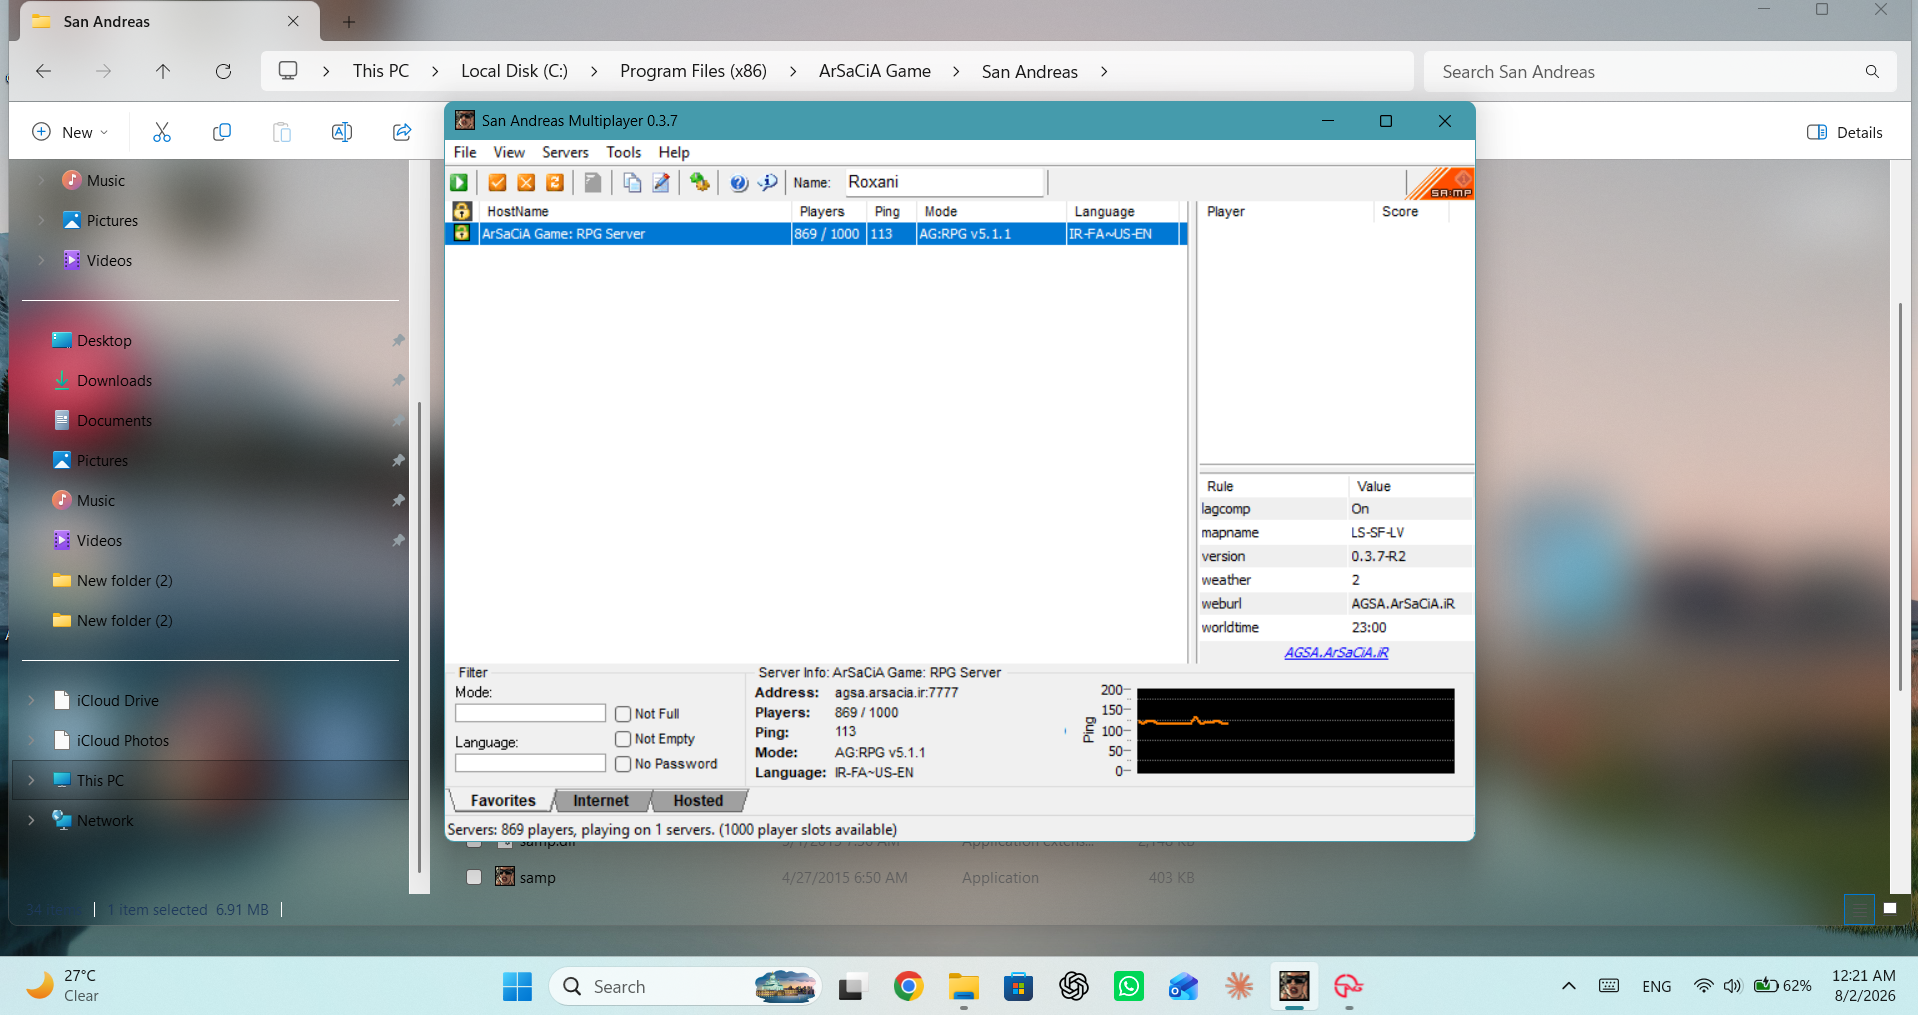
Task: Enable the No Password filter checkbox
Action: (x=623, y=764)
